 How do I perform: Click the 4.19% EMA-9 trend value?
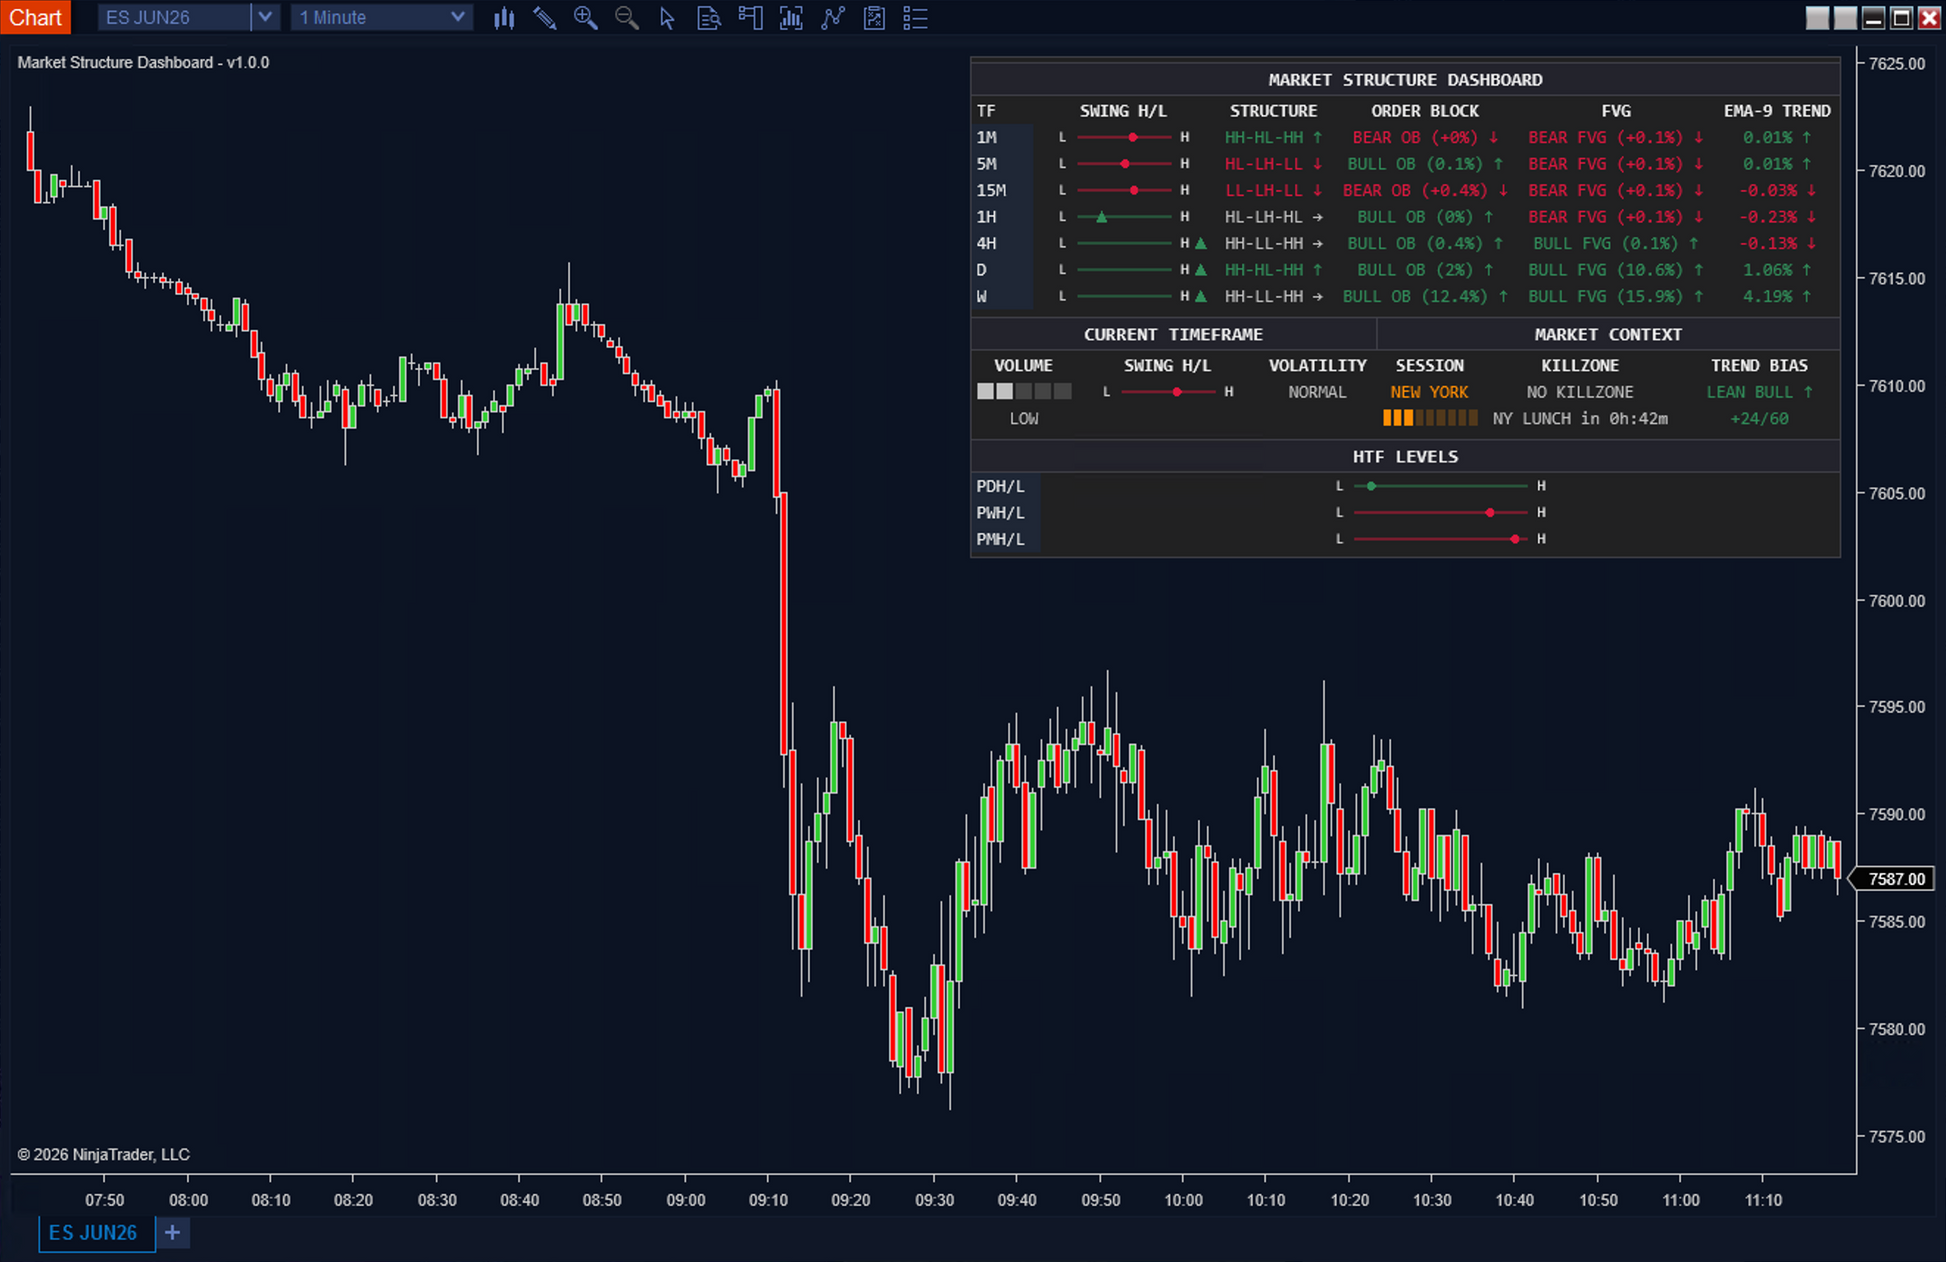[x=1776, y=296]
